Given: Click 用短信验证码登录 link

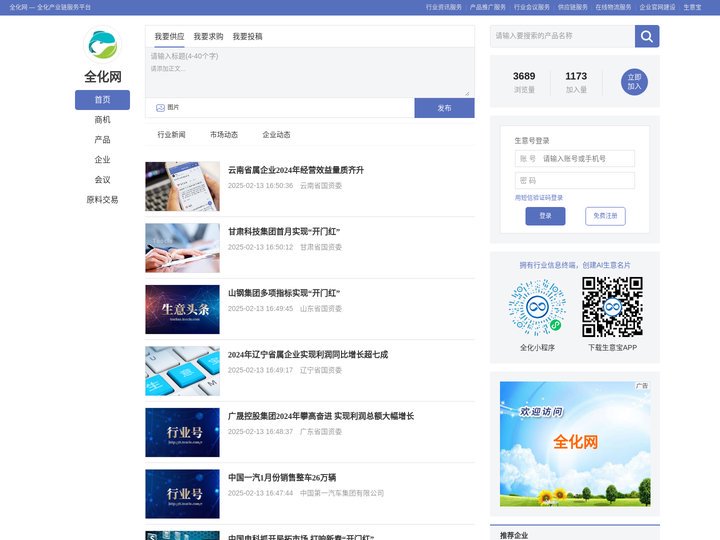Looking at the screenshot, I should pyautogui.click(x=539, y=197).
